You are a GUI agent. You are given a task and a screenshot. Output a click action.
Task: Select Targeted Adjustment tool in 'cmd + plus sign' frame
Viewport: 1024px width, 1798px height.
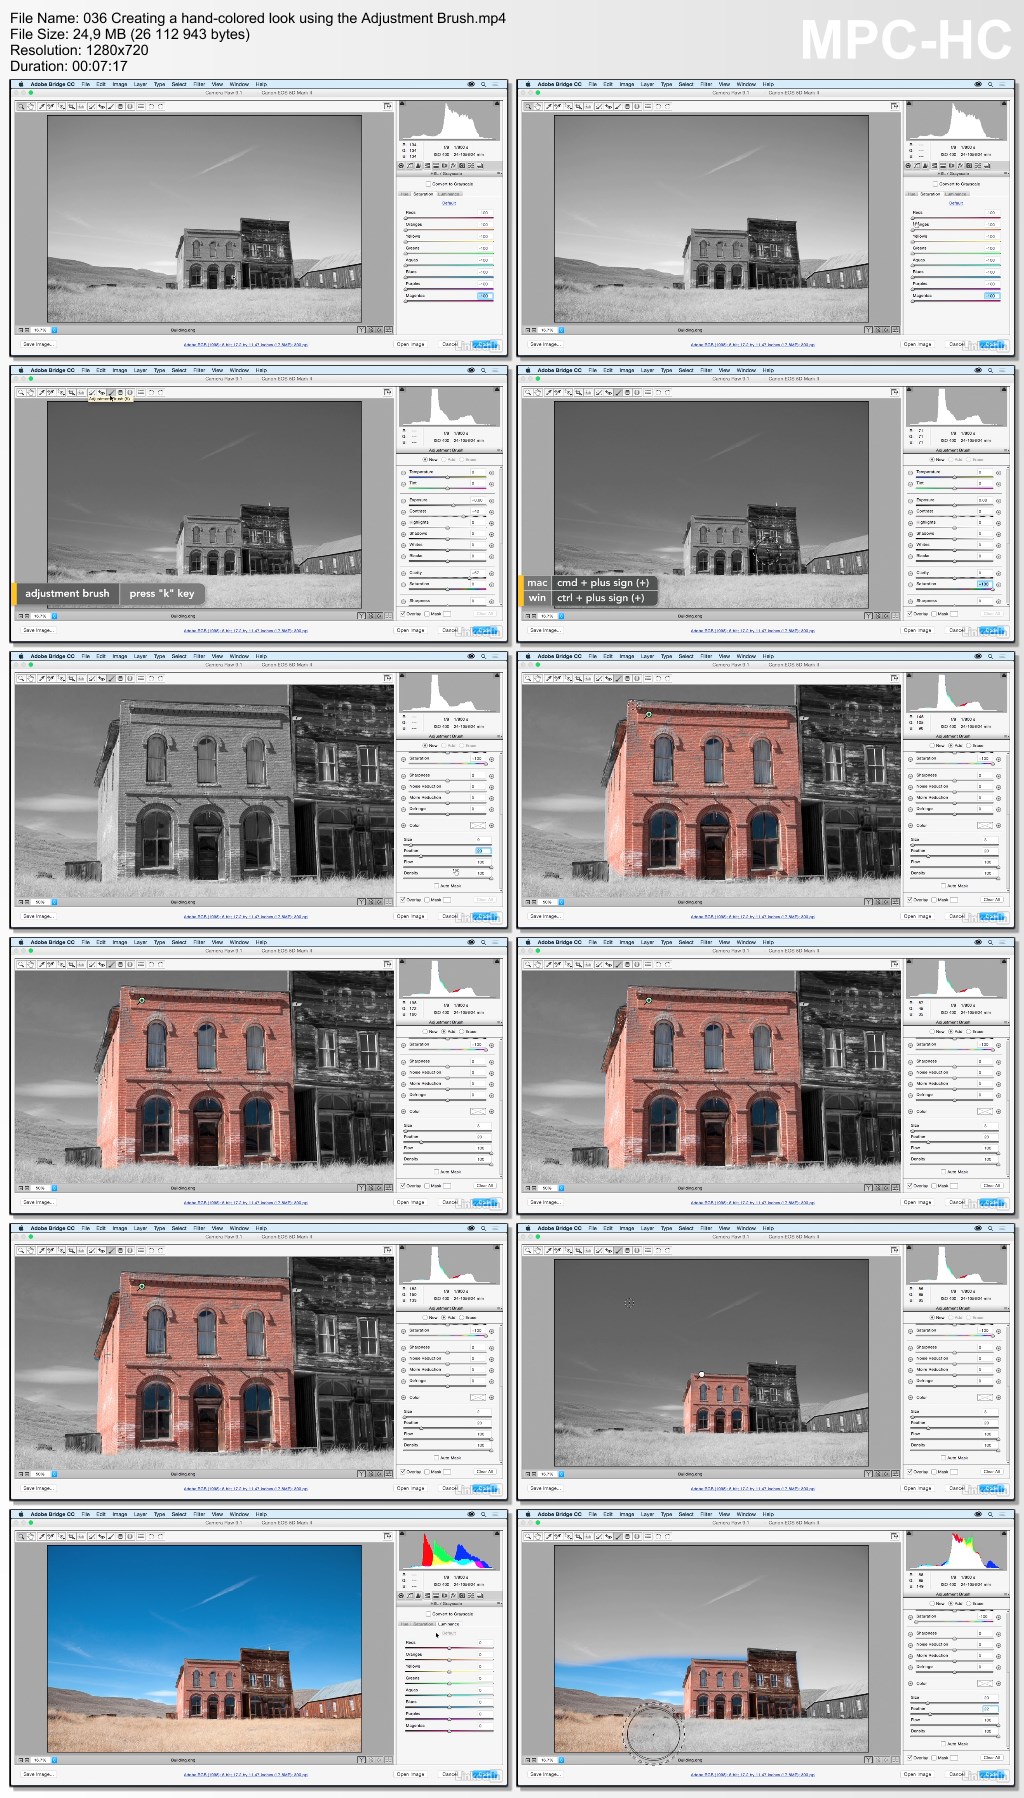569,392
